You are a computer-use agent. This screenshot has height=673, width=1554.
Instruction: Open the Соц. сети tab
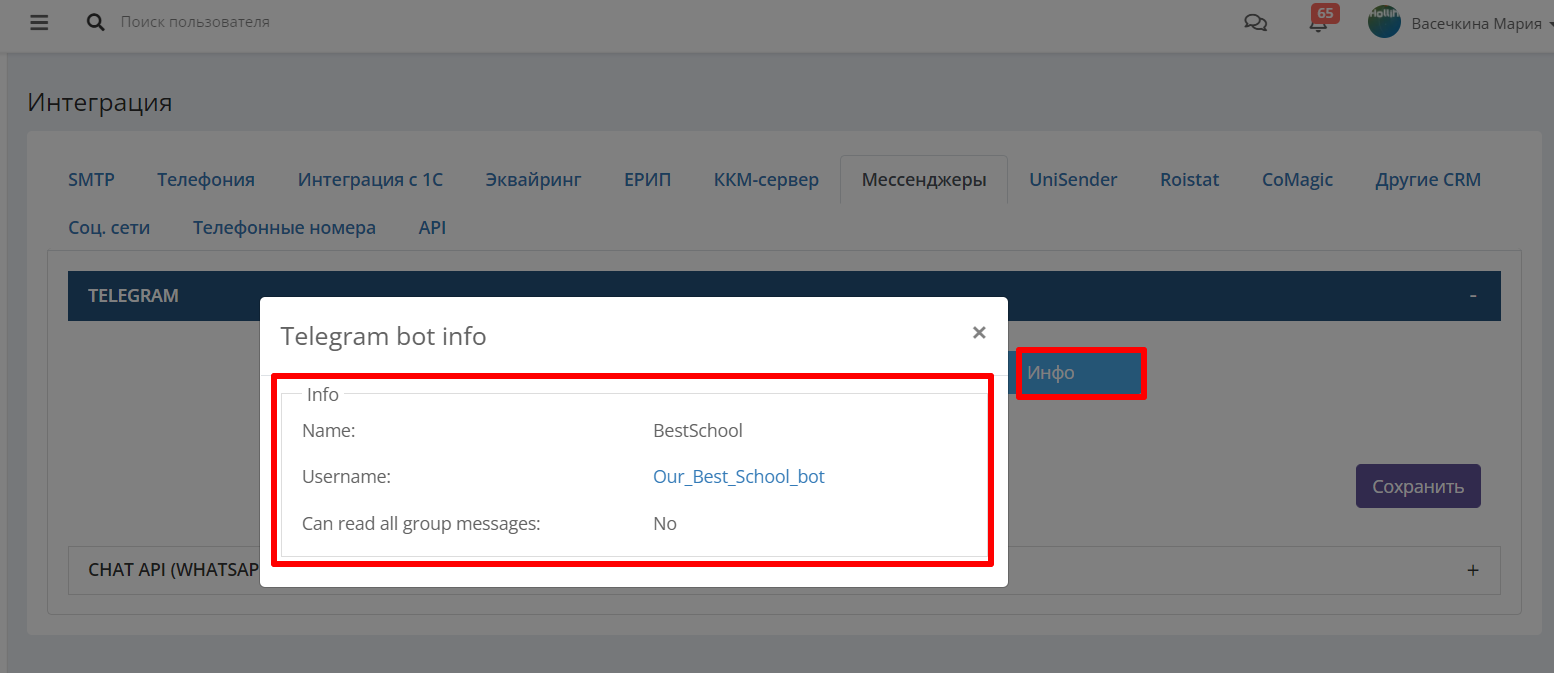pos(109,228)
